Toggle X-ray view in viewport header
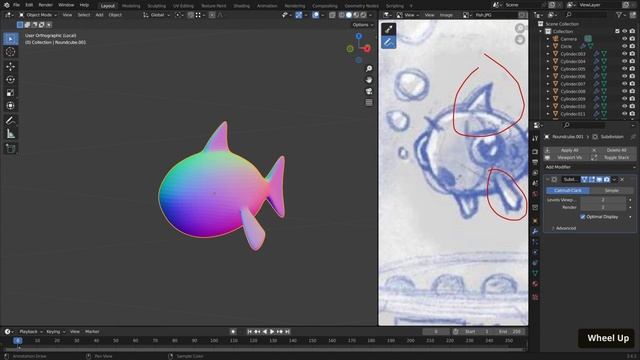640x360 pixels. tap(332, 15)
